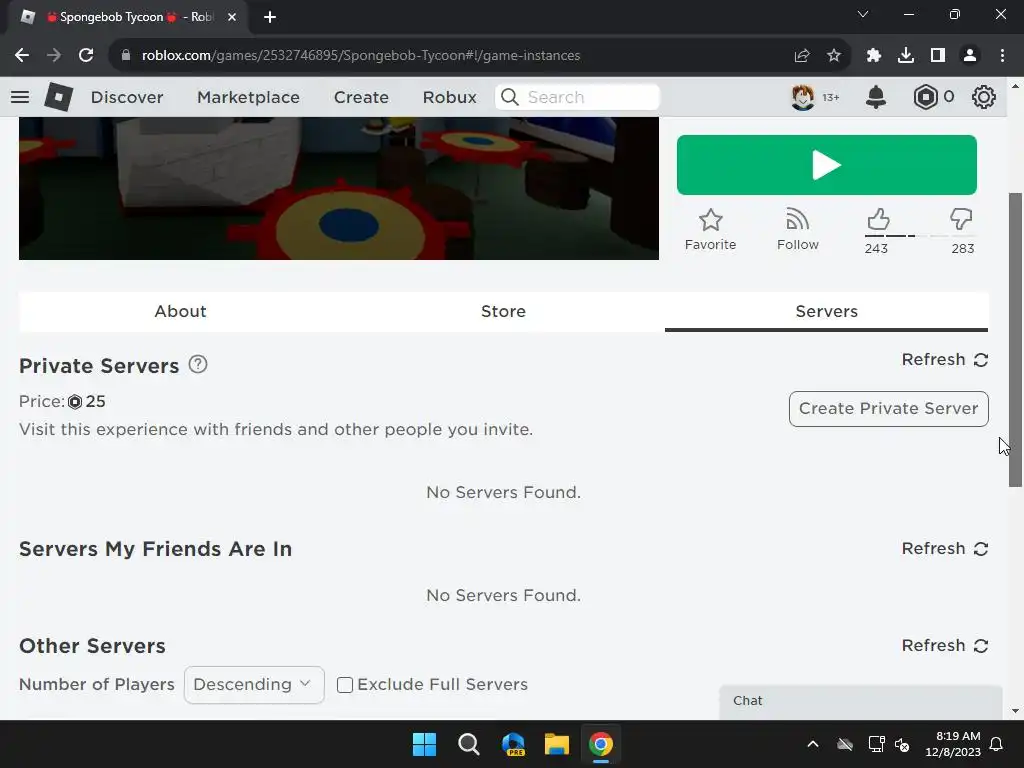
Task: Refresh Servers My Friends Are In
Action: point(945,549)
